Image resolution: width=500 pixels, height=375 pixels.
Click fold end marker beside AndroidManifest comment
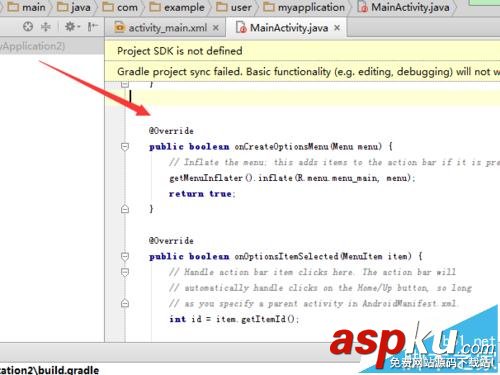click(x=125, y=303)
